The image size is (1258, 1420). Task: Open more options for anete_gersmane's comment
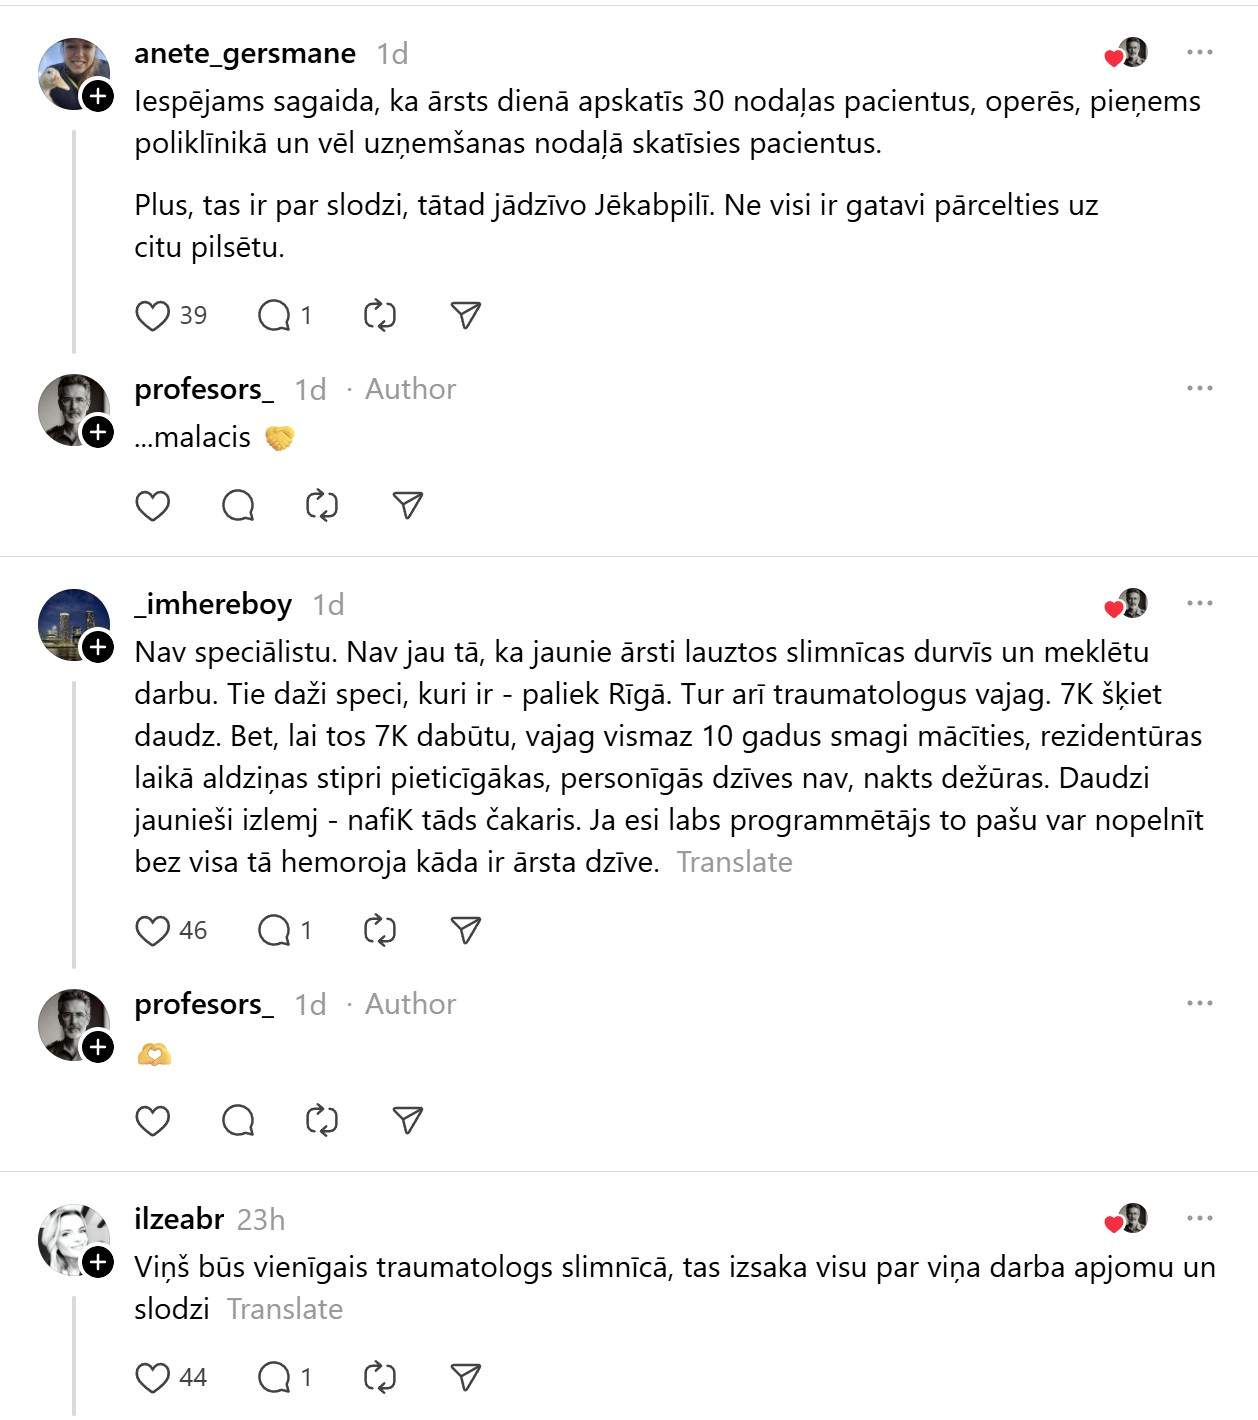(1200, 52)
